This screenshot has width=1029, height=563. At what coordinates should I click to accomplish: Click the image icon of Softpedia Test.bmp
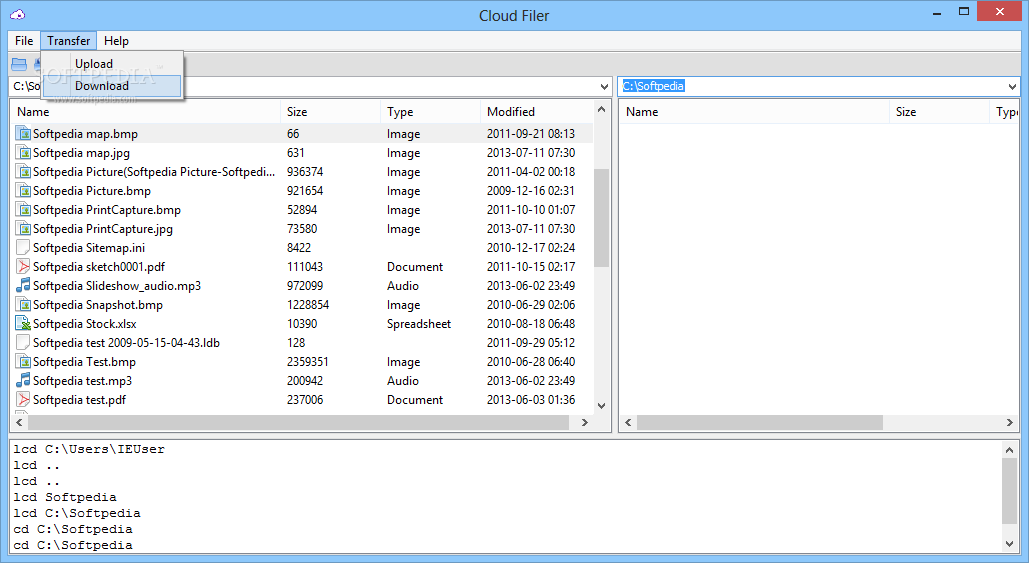[23, 362]
